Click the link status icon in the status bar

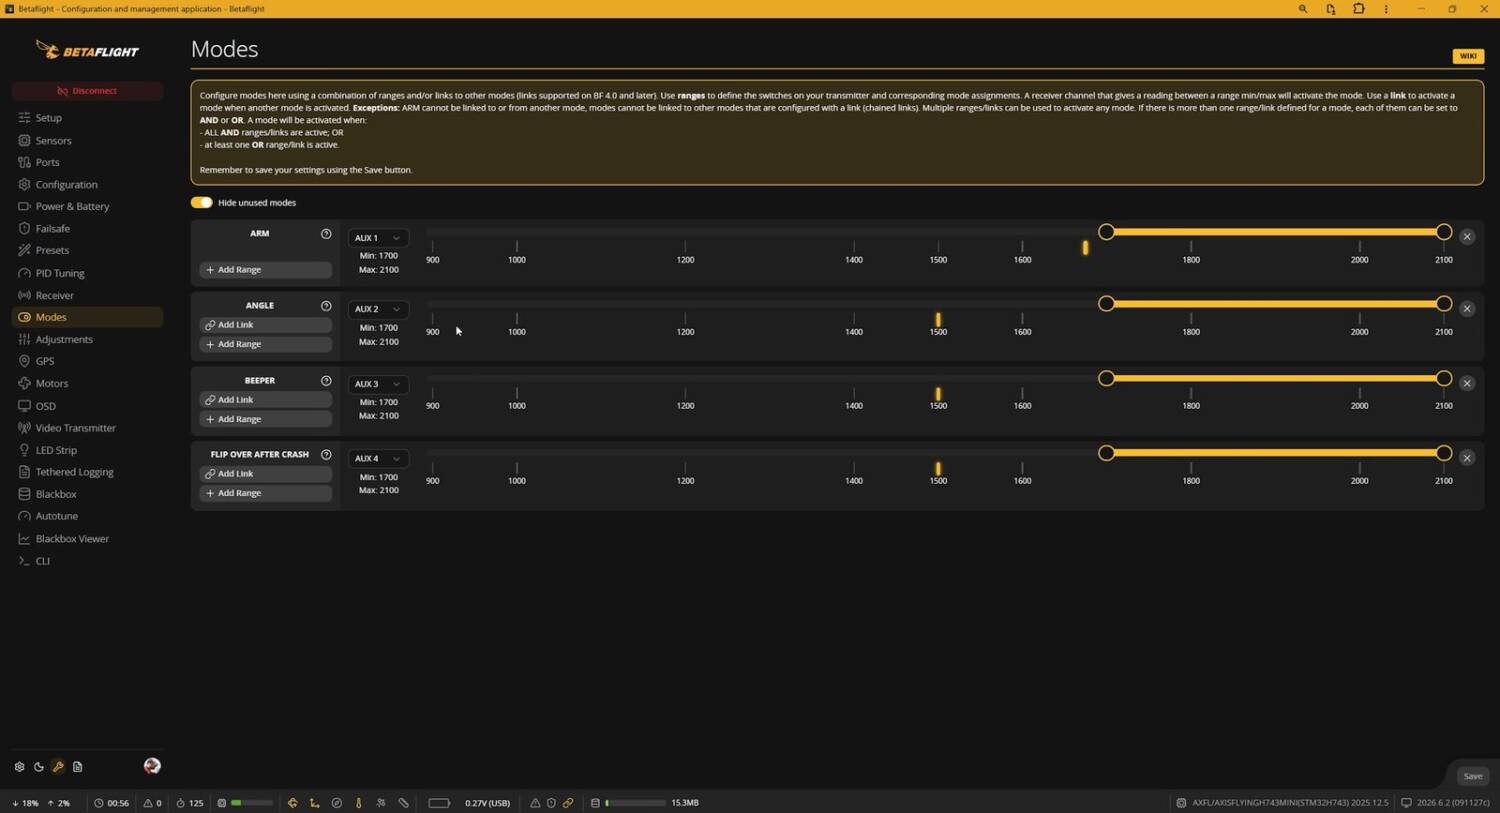click(568, 803)
